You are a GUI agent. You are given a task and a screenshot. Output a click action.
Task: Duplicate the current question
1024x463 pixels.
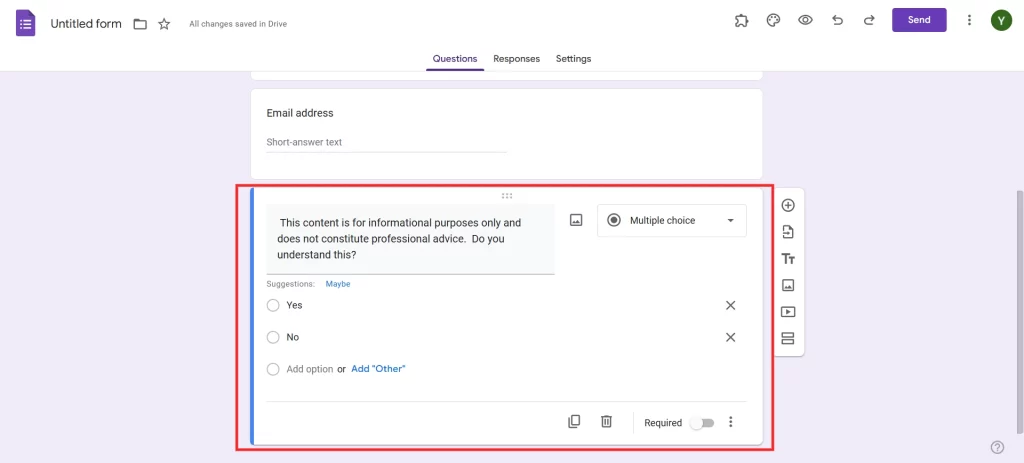[574, 422]
